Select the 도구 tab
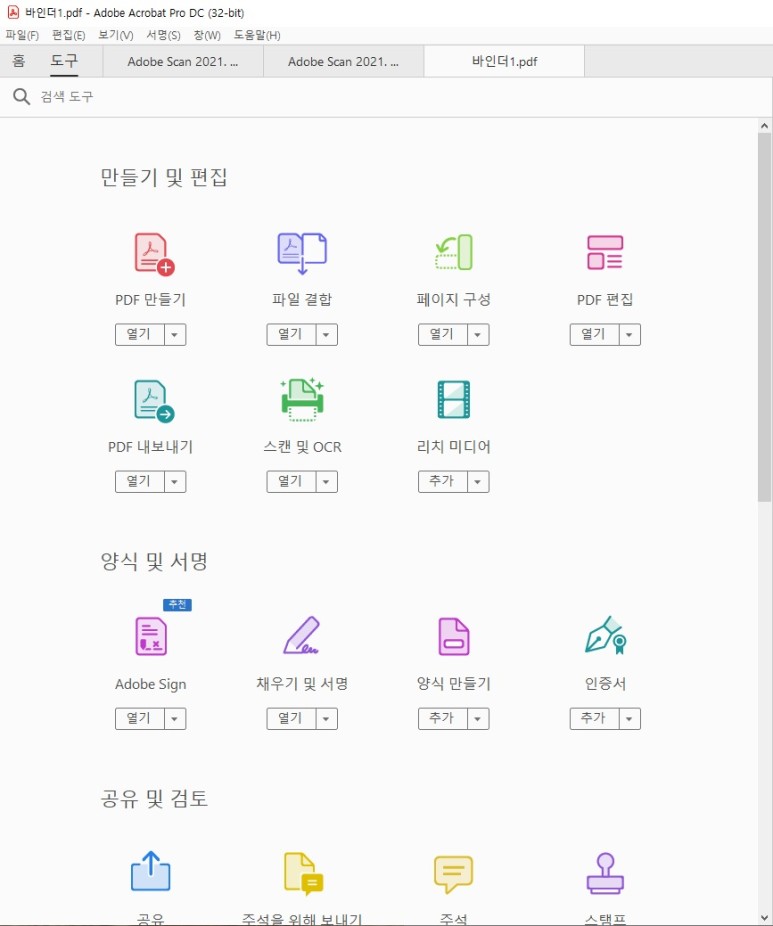 pos(64,61)
